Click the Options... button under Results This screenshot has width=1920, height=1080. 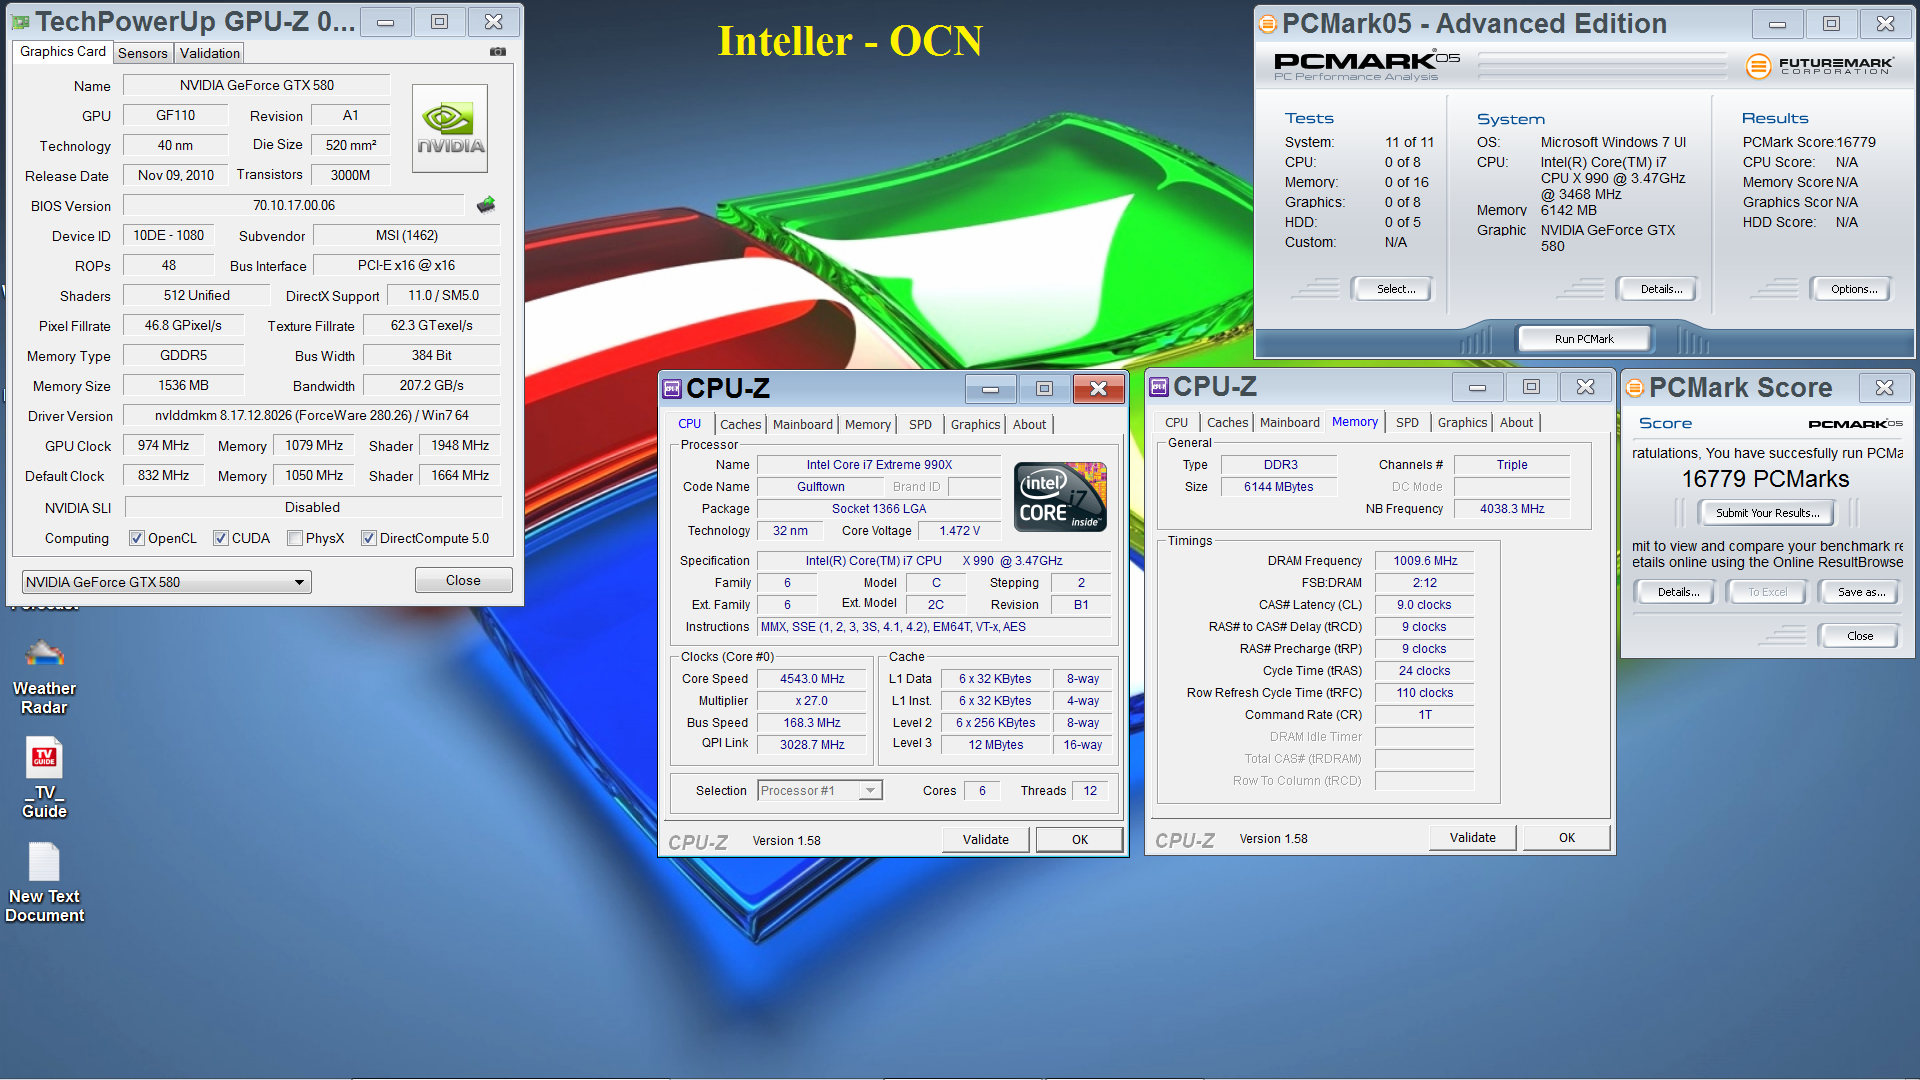[x=1853, y=289]
